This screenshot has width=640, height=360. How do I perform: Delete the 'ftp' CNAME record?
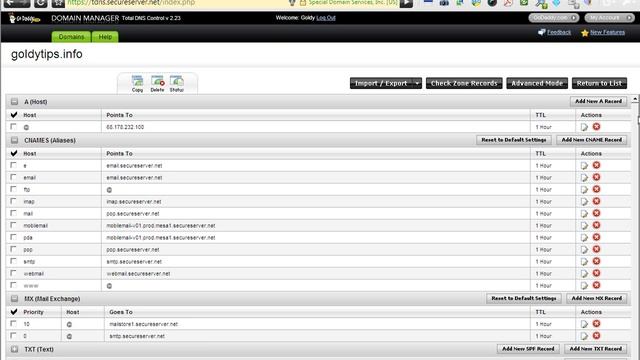click(x=596, y=189)
